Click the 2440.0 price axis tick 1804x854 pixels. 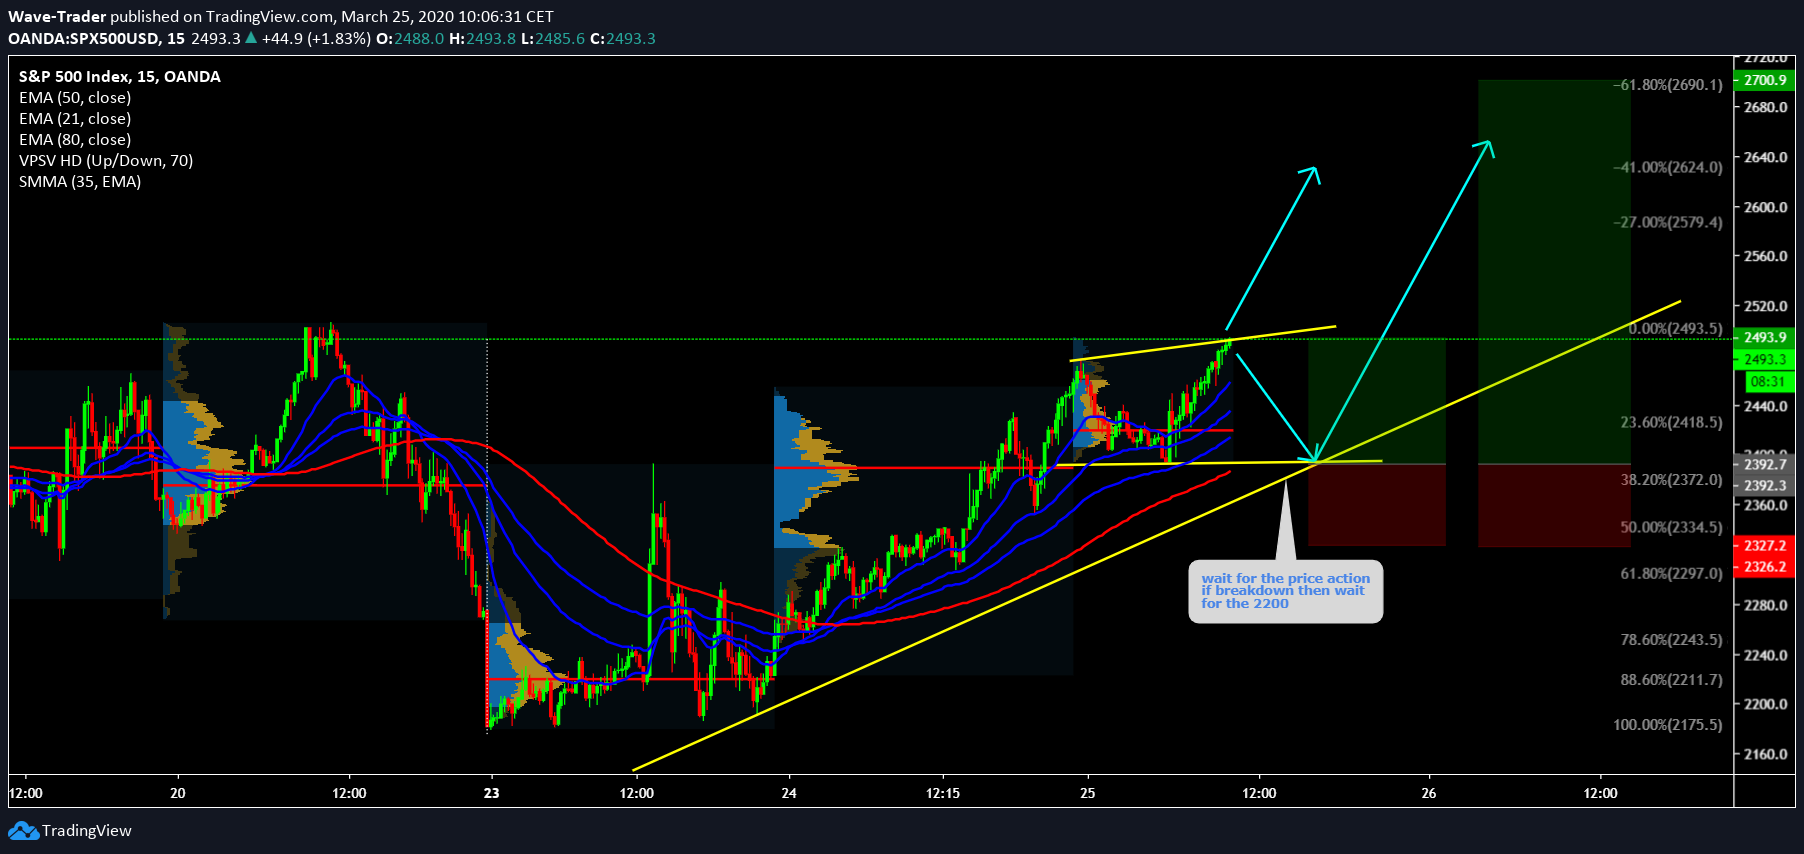pos(1765,406)
